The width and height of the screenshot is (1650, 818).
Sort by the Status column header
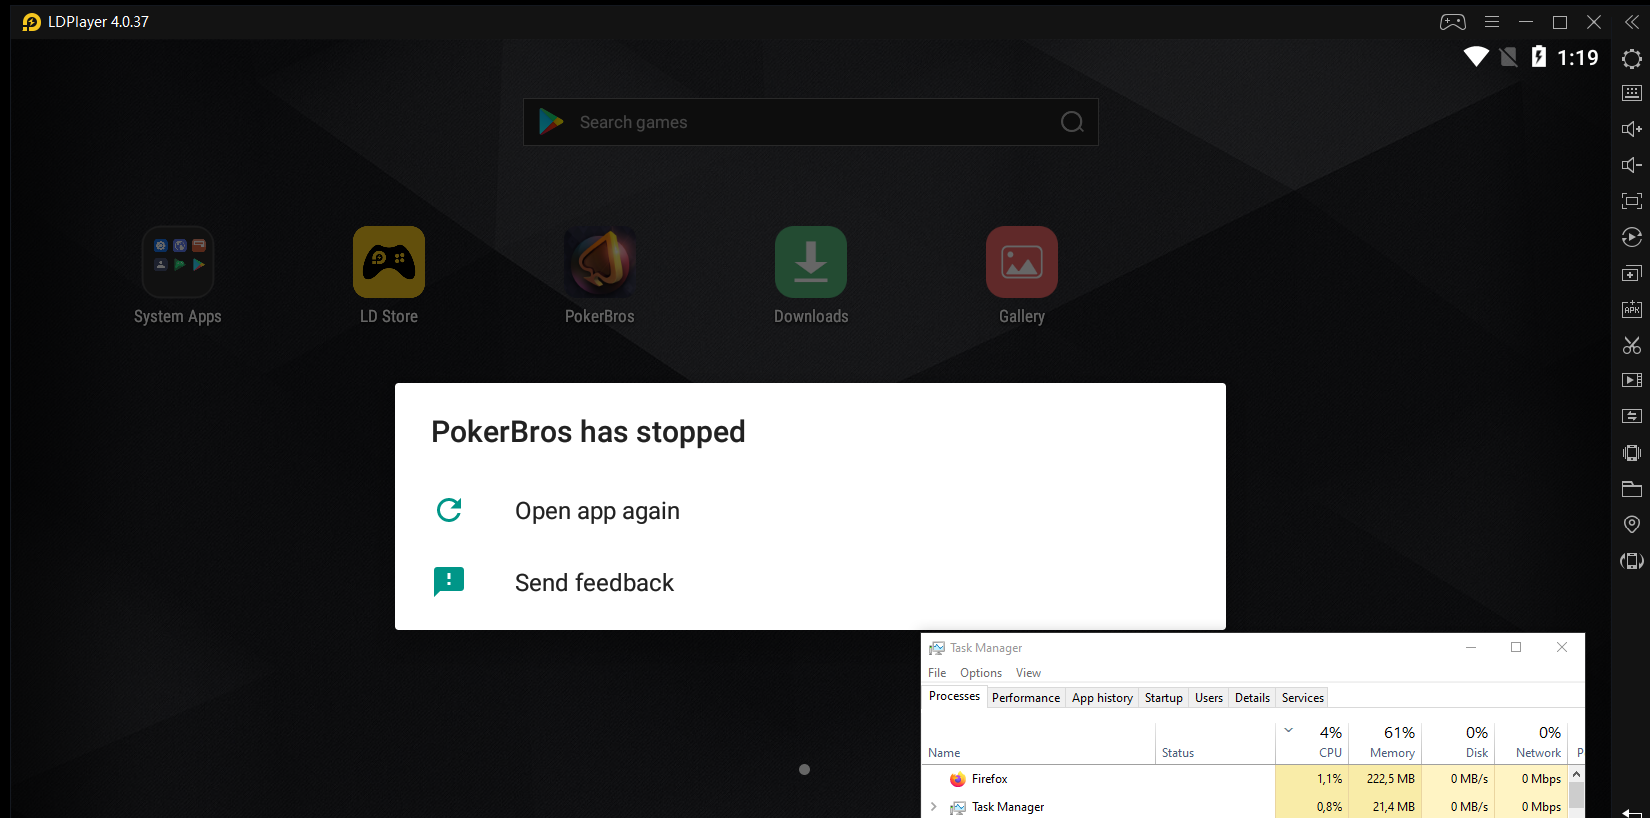pos(1215,743)
